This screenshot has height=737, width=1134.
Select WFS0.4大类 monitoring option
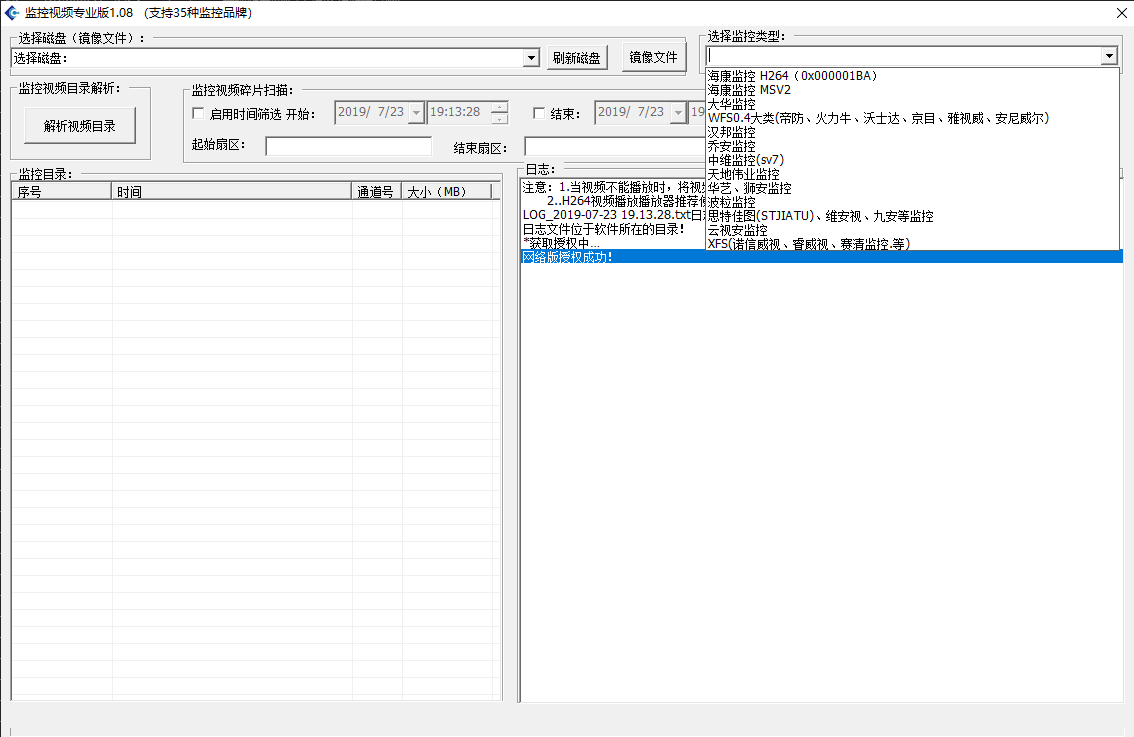(x=913, y=118)
